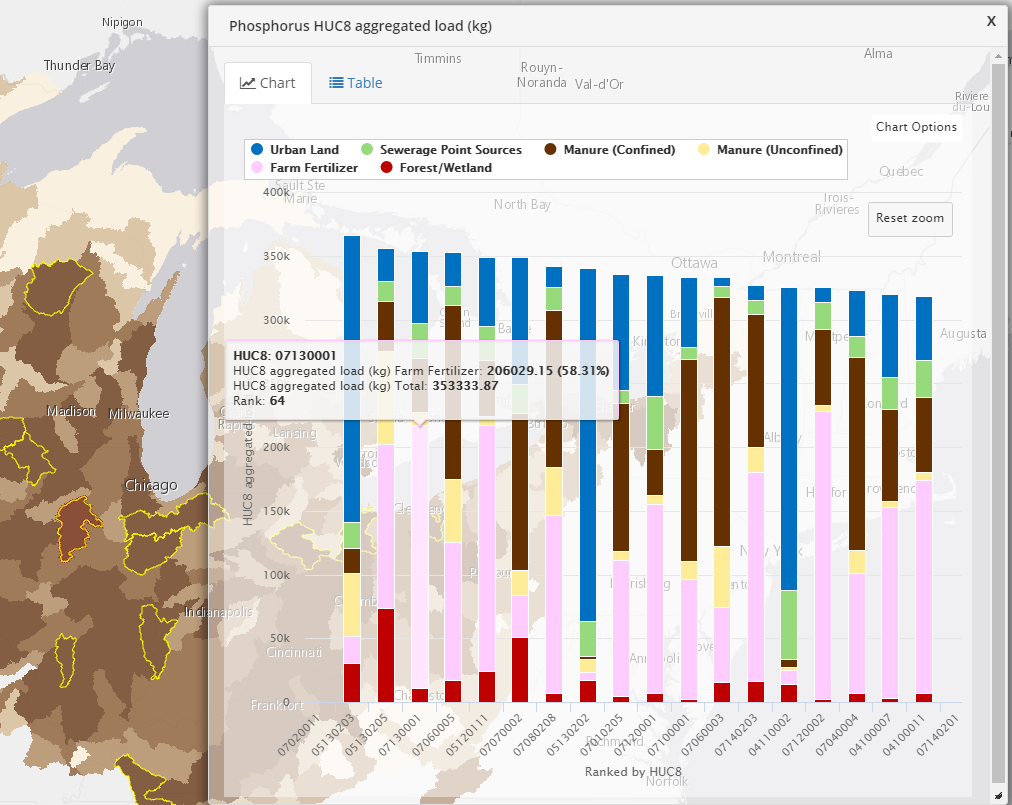
Task: Grab the dialog resize handle in the corner
Action: (999, 795)
